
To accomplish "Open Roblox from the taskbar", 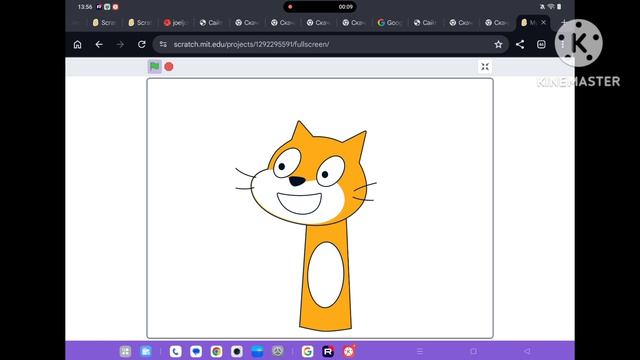I will click(x=328, y=351).
